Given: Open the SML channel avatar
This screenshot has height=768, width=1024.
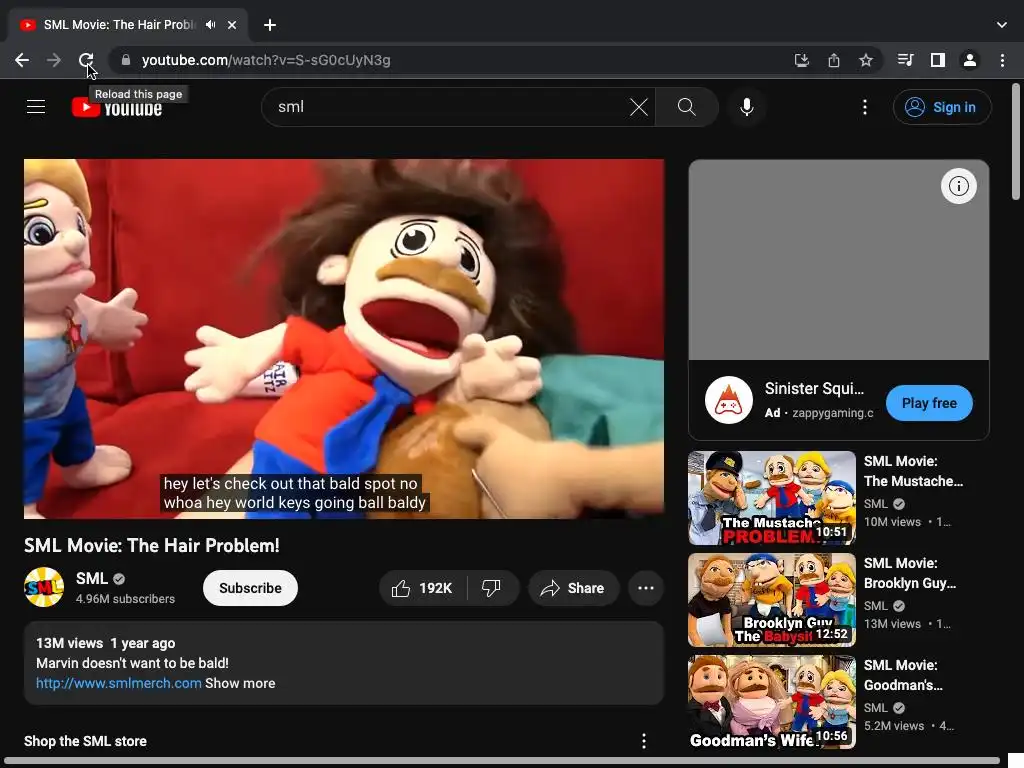Looking at the screenshot, I should click(44, 587).
